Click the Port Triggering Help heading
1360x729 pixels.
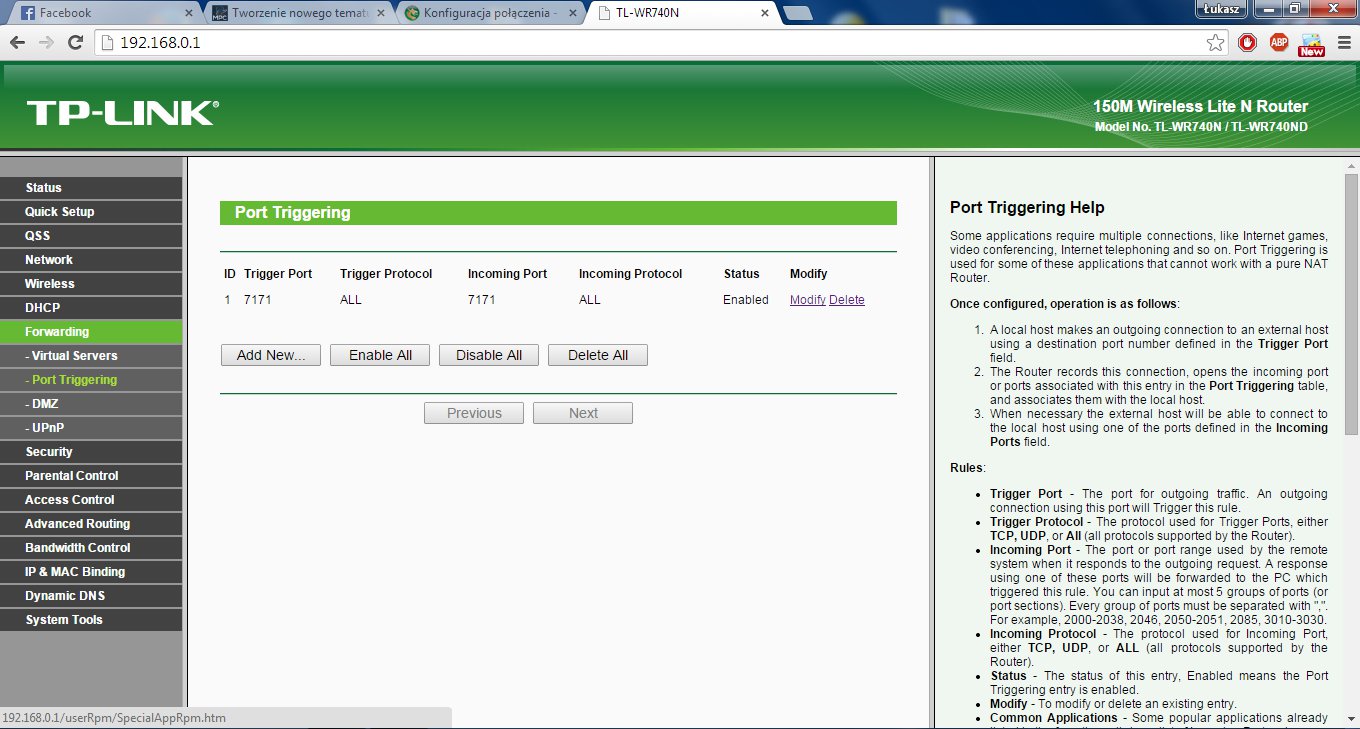[x=1027, y=208]
